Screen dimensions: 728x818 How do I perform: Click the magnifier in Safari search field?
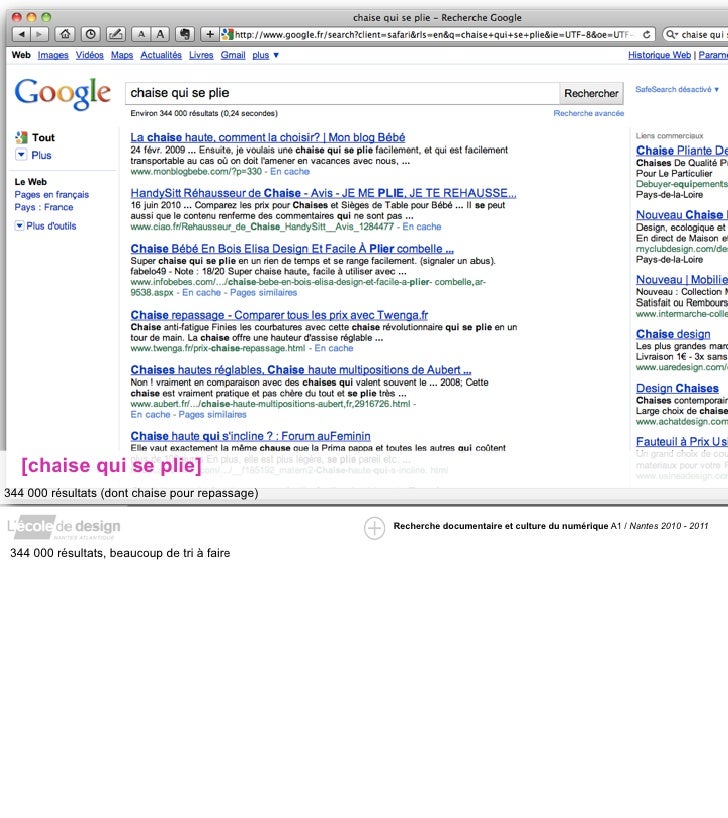(671, 34)
